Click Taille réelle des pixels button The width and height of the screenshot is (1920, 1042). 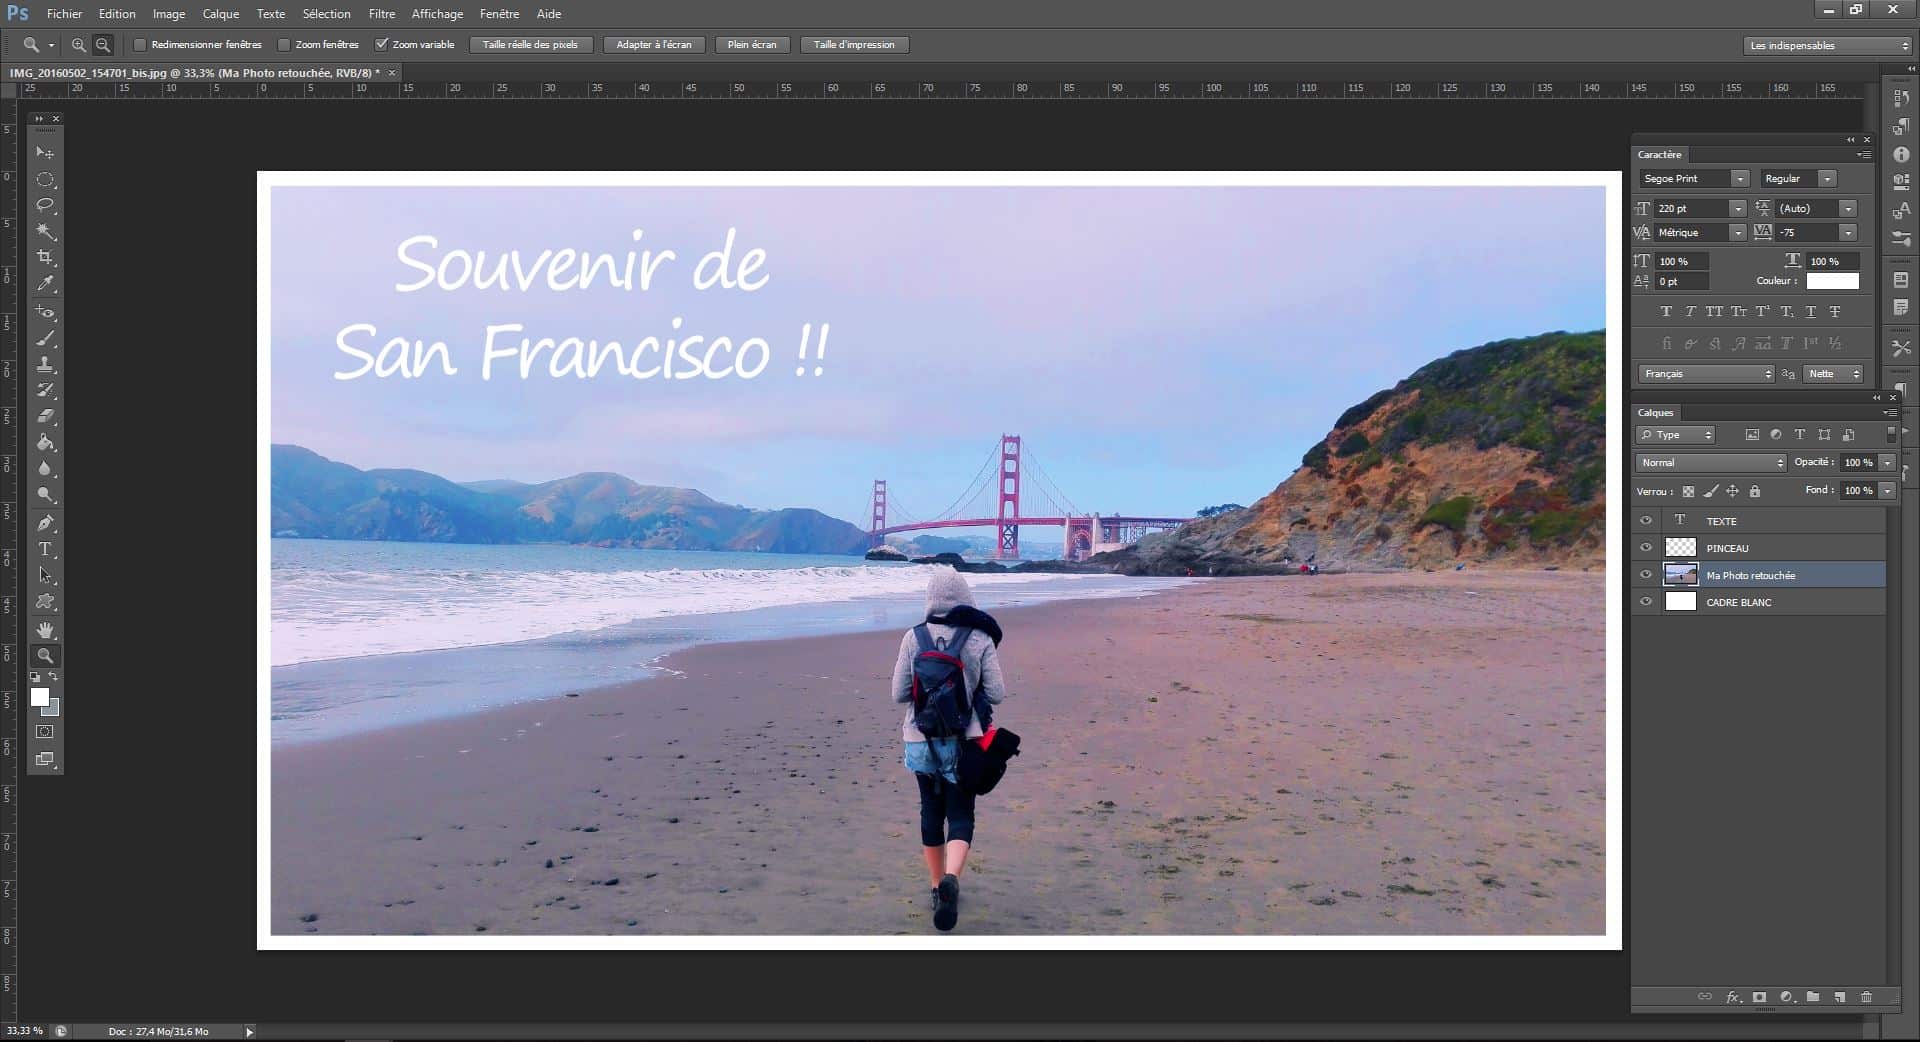(x=530, y=45)
